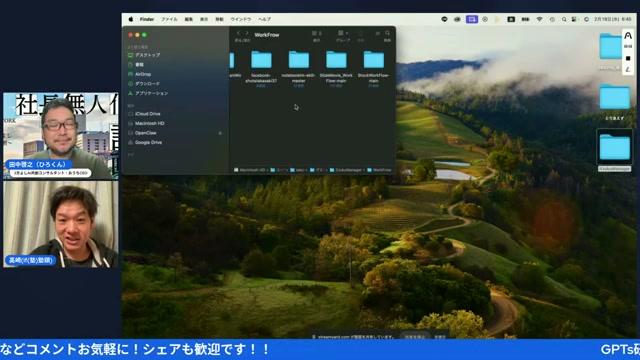The image size is (640, 360).
Task: Open the グループ grouping dropdown
Action: pyautogui.click(x=342, y=33)
